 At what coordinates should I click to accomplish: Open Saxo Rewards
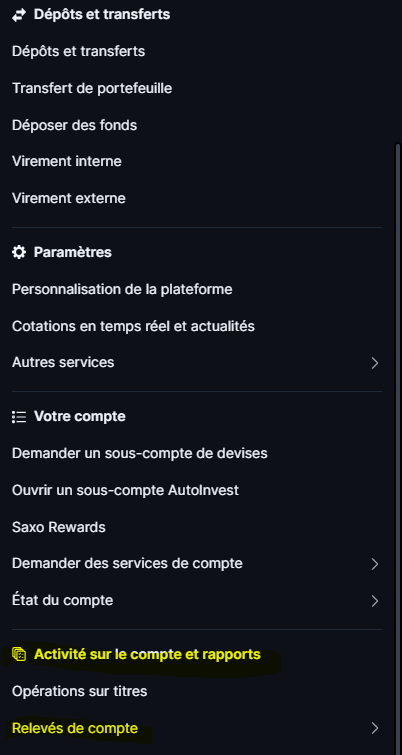tap(59, 527)
